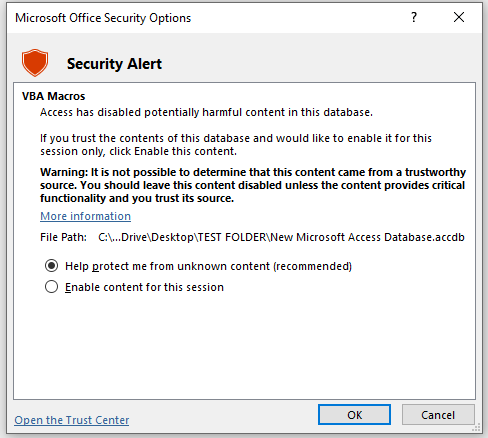This screenshot has height=438, width=488.
Task: Click the 'Enable content for this session' label
Action: (144, 287)
